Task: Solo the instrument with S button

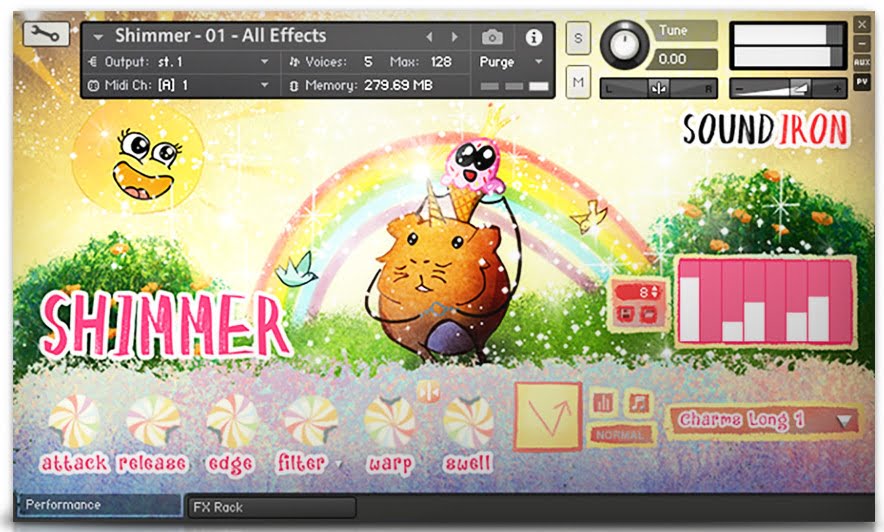Action: click(579, 38)
